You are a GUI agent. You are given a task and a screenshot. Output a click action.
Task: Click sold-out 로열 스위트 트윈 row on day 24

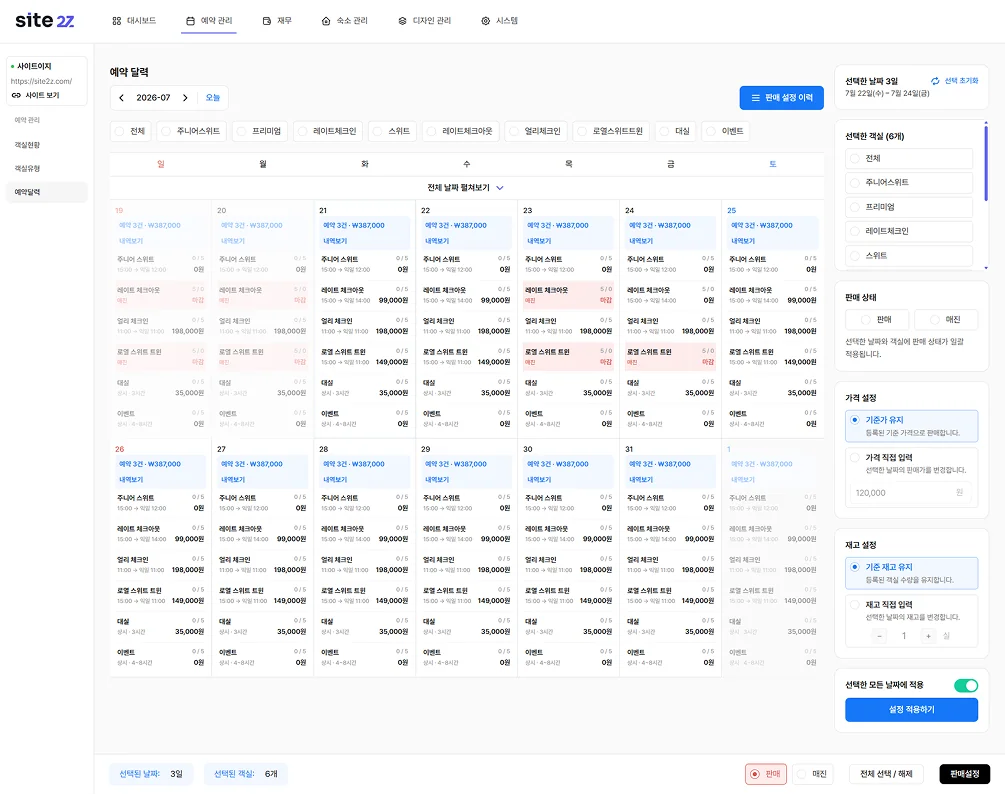[670, 356]
